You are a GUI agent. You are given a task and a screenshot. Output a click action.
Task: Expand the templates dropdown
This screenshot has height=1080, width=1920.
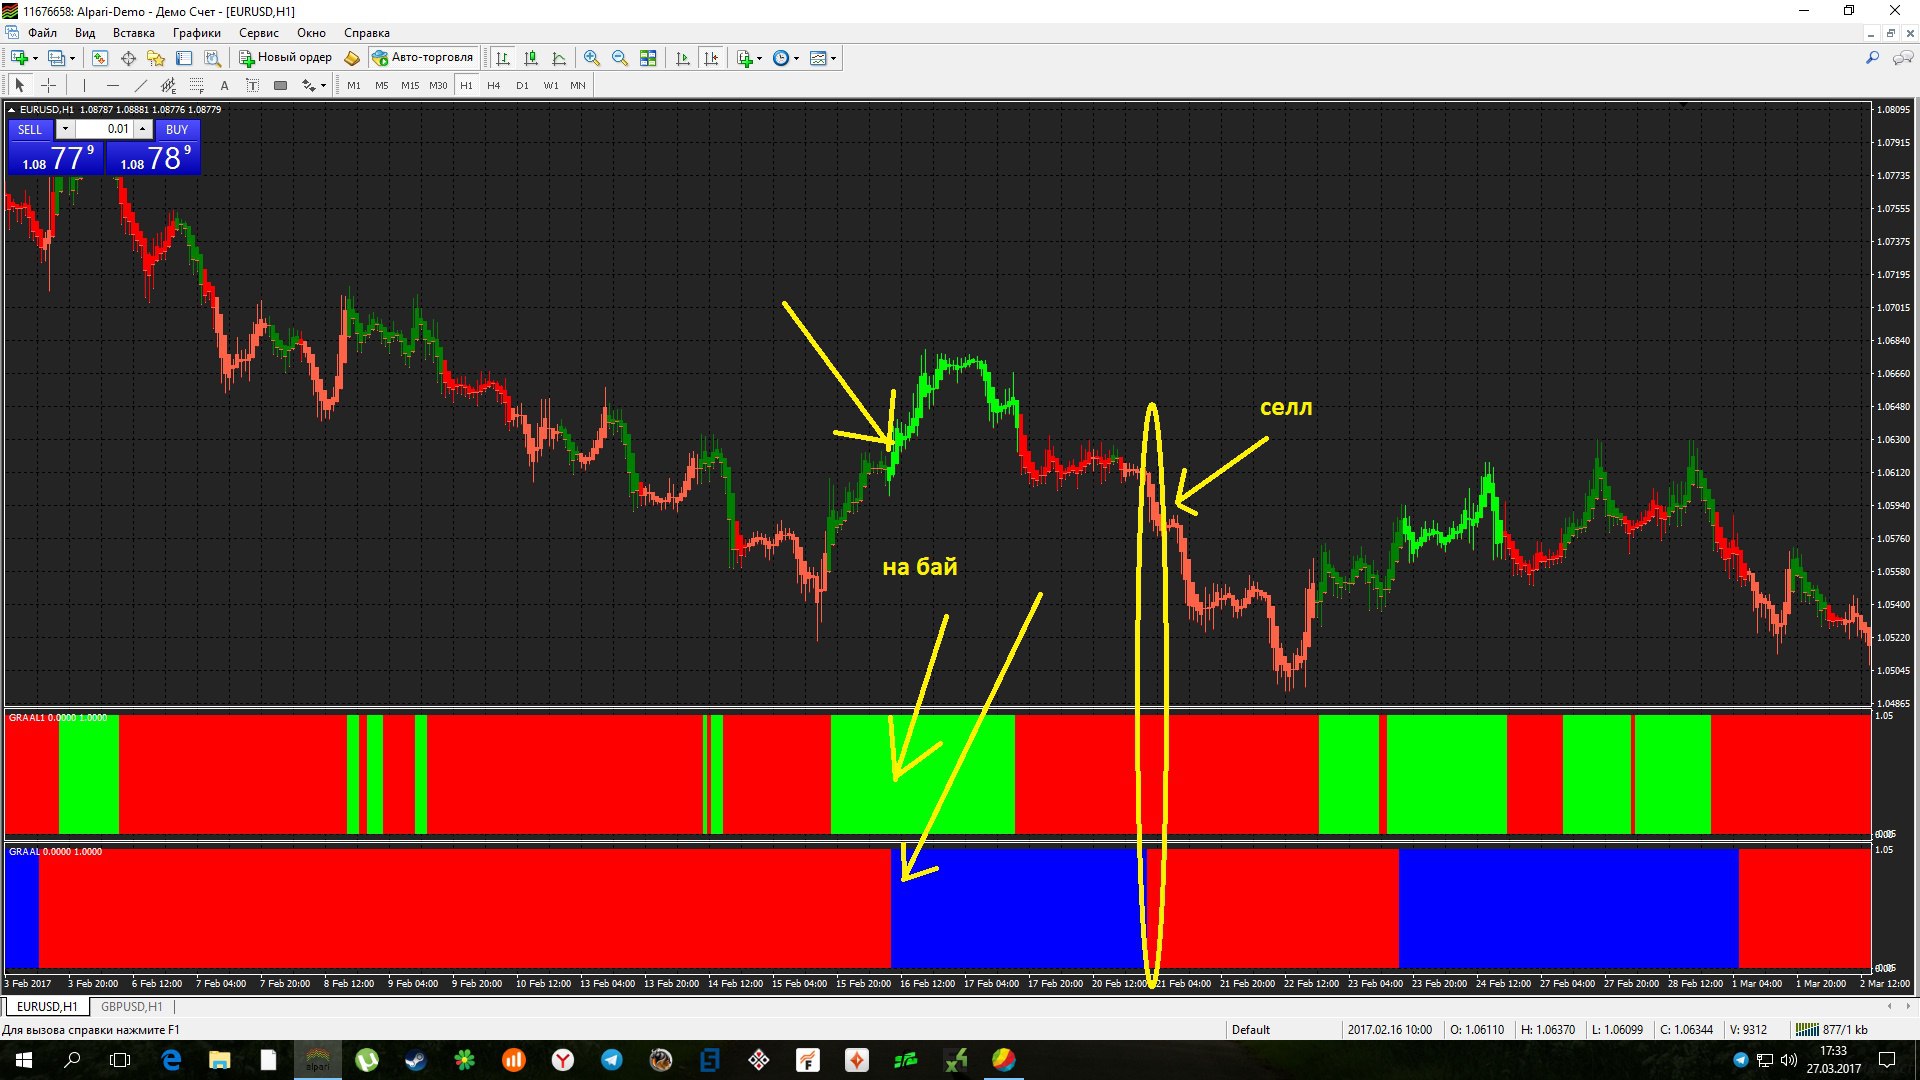click(833, 58)
